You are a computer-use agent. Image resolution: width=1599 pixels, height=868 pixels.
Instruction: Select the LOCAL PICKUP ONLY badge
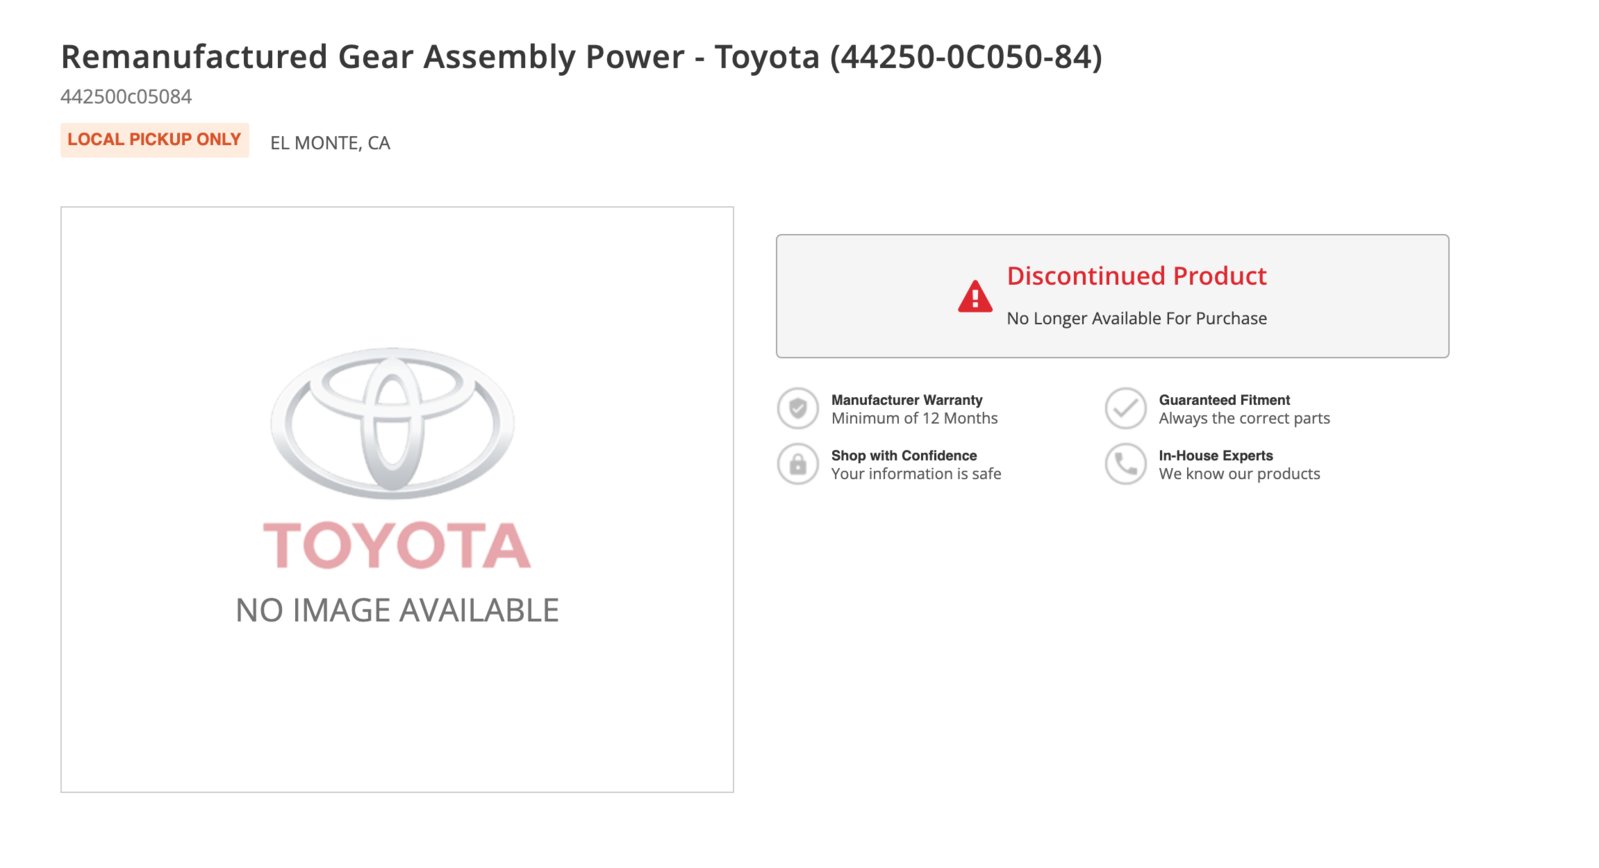coord(154,140)
